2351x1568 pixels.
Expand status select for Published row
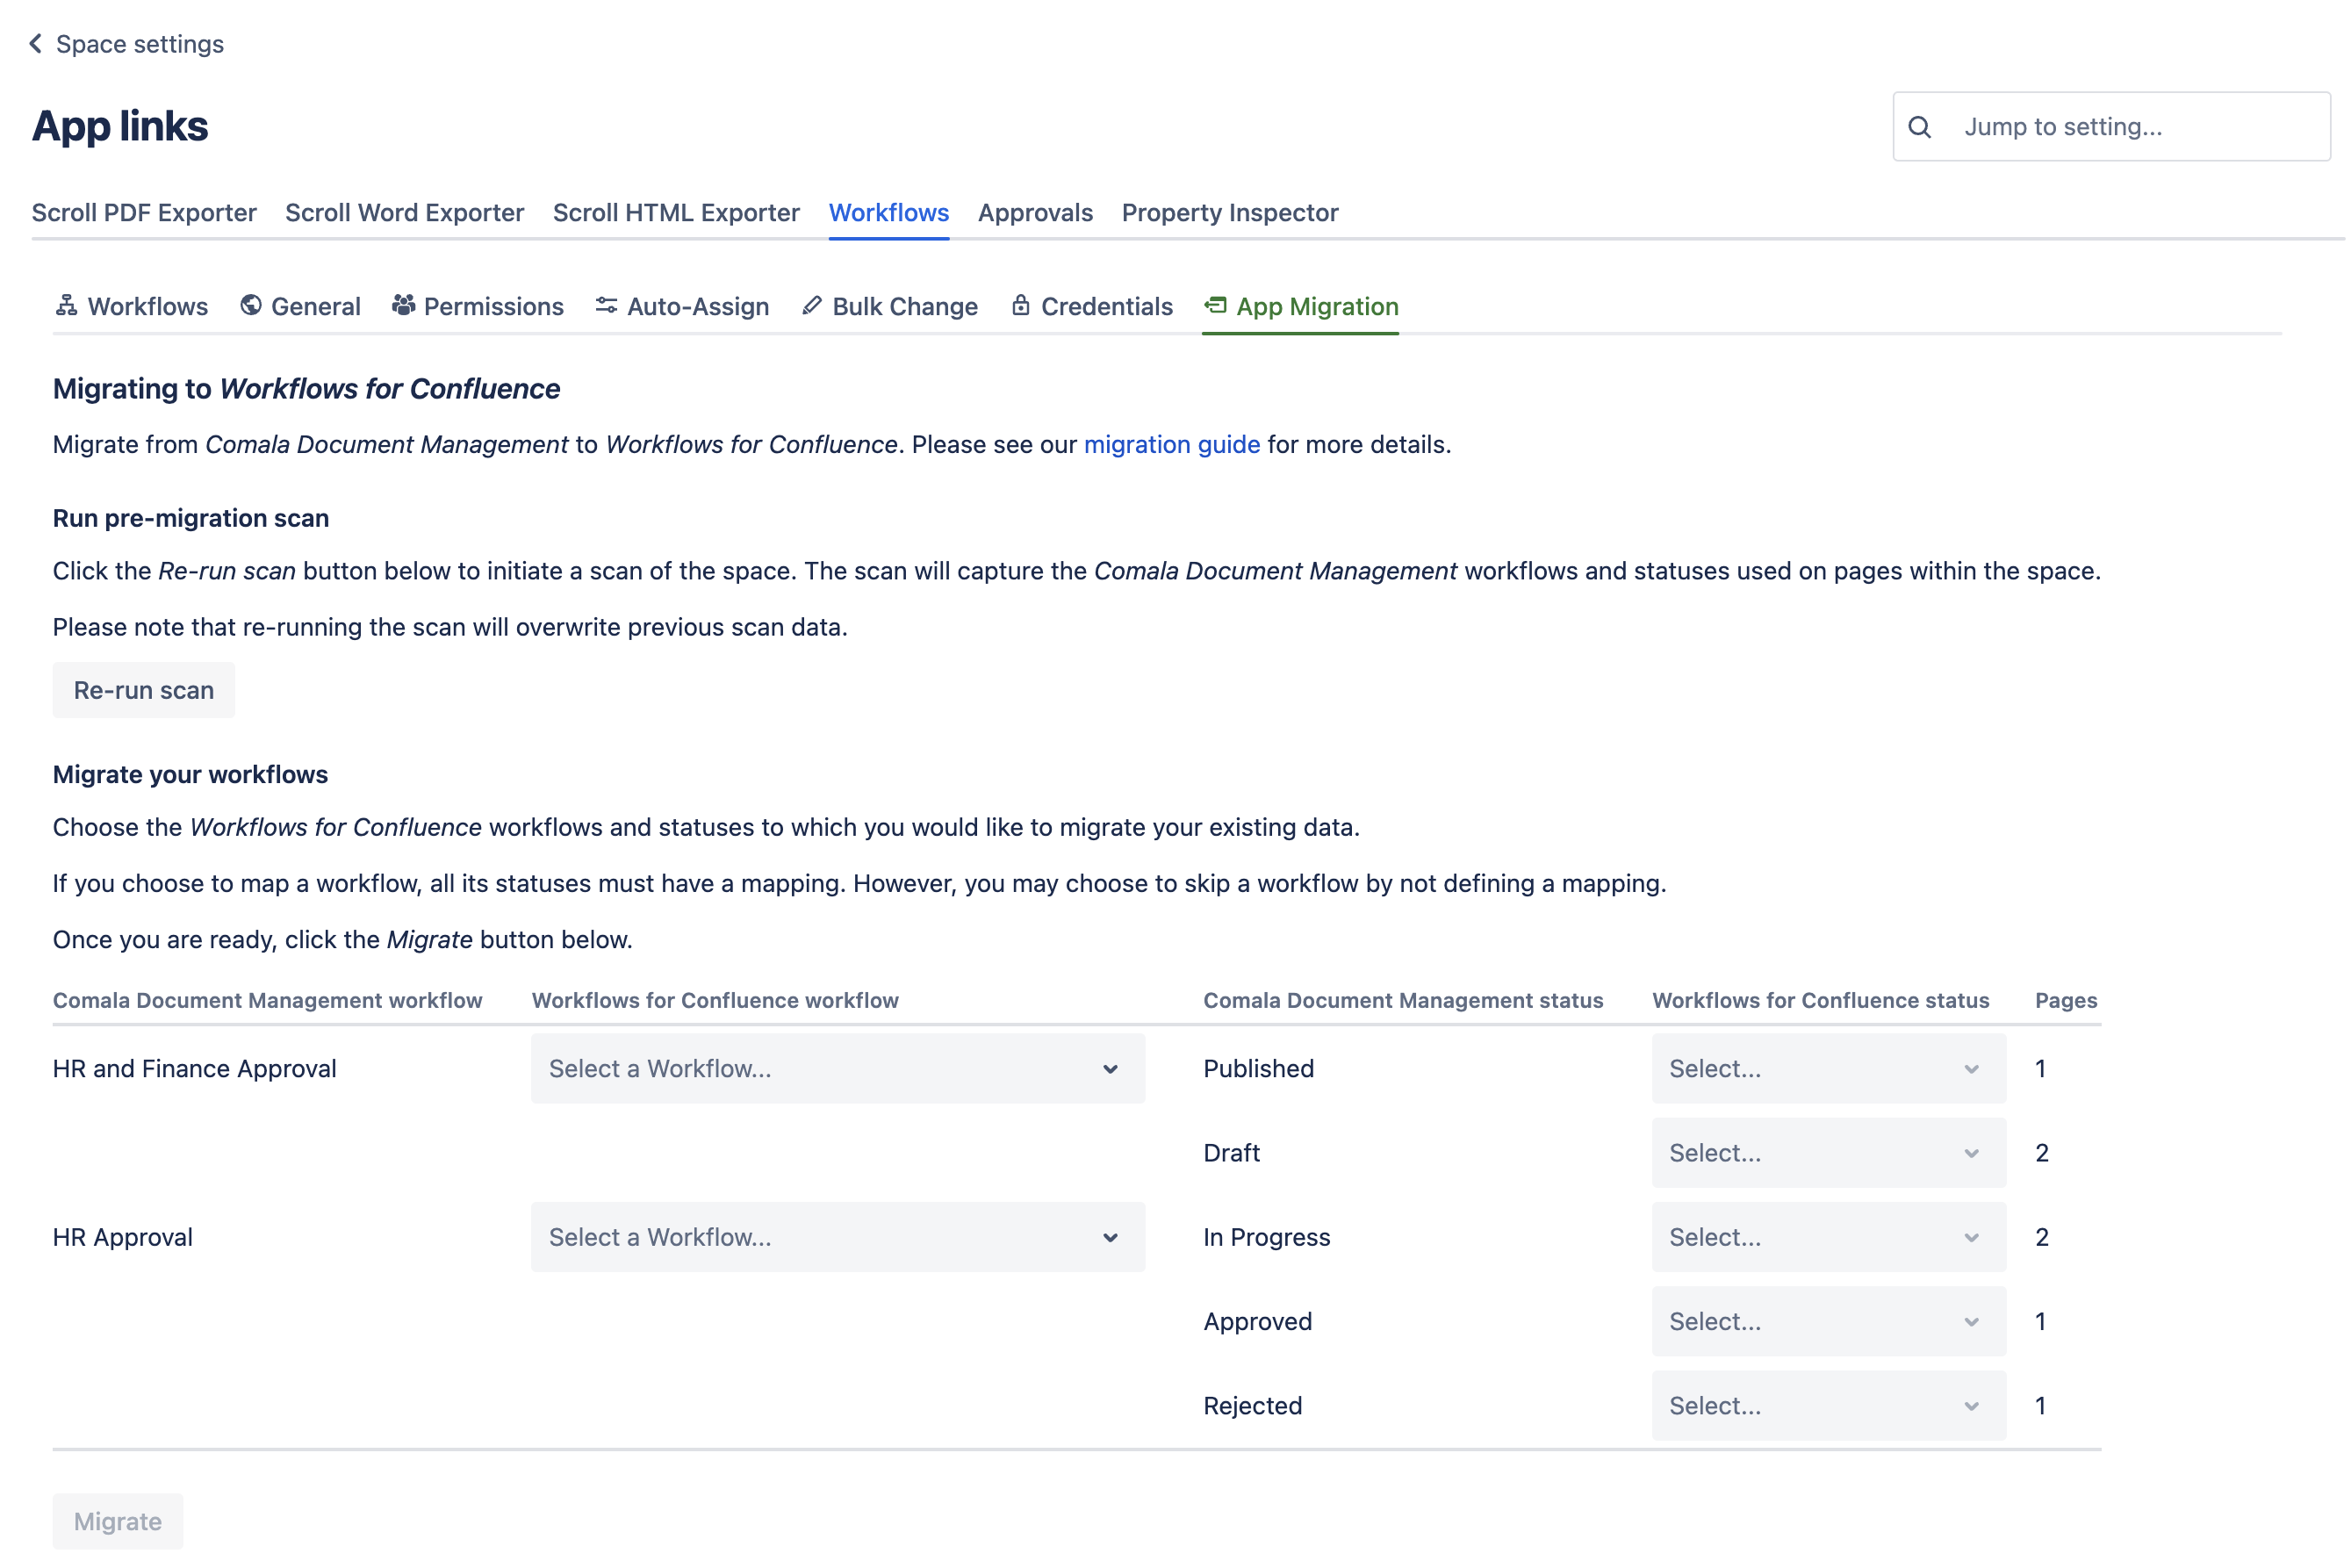click(1827, 1068)
